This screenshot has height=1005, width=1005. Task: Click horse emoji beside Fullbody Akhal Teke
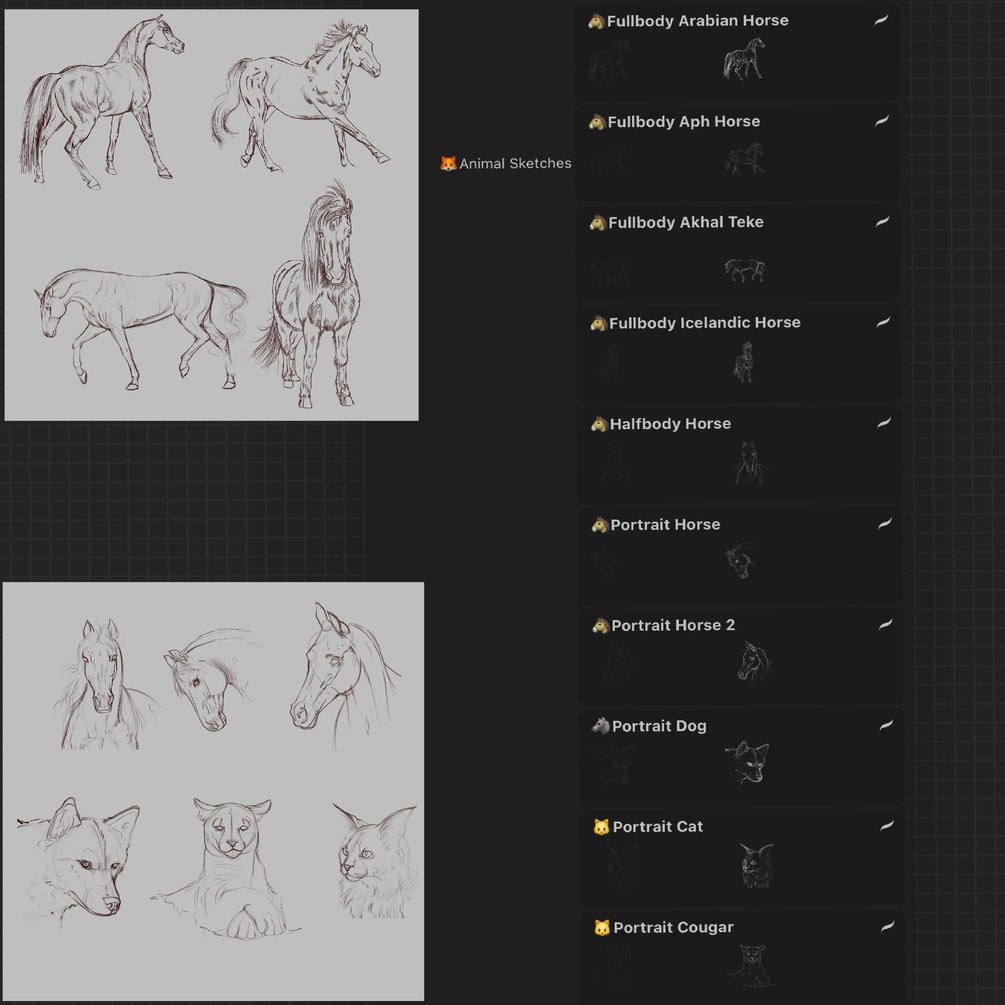(597, 222)
